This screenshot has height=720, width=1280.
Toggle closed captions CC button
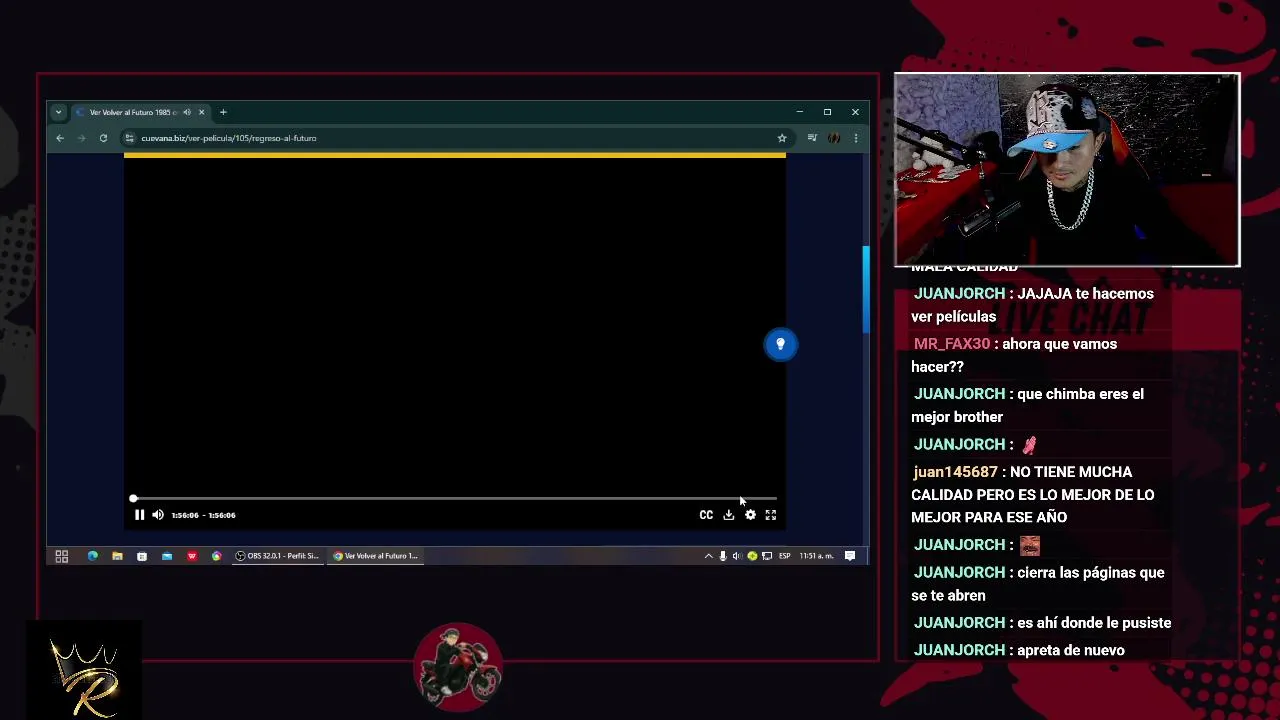point(706,515)
